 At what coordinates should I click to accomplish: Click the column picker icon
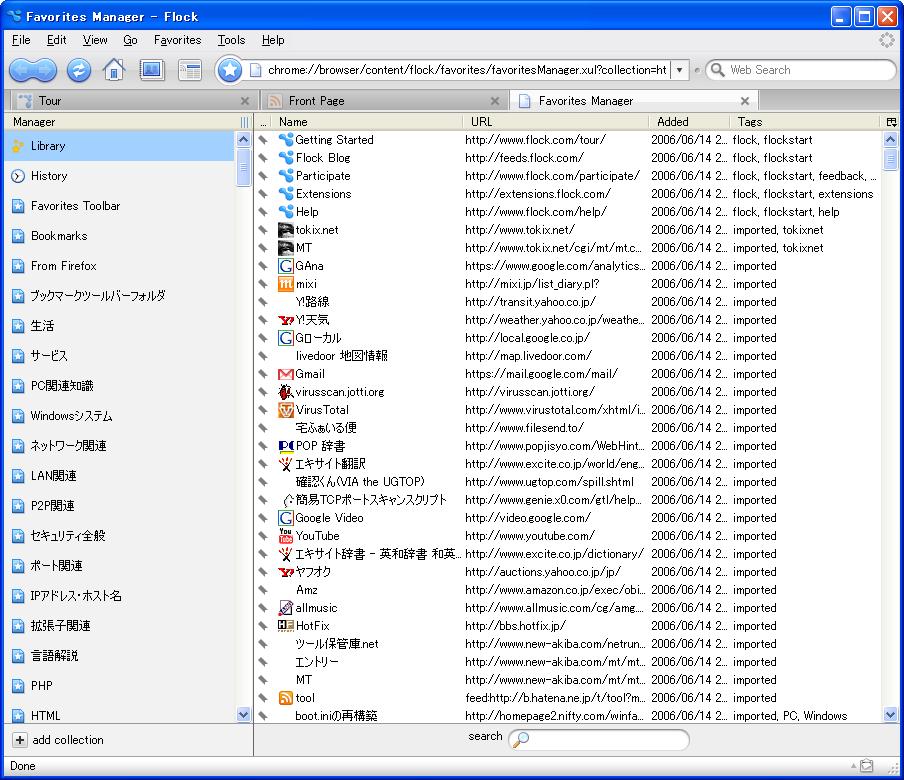(891, 122)
